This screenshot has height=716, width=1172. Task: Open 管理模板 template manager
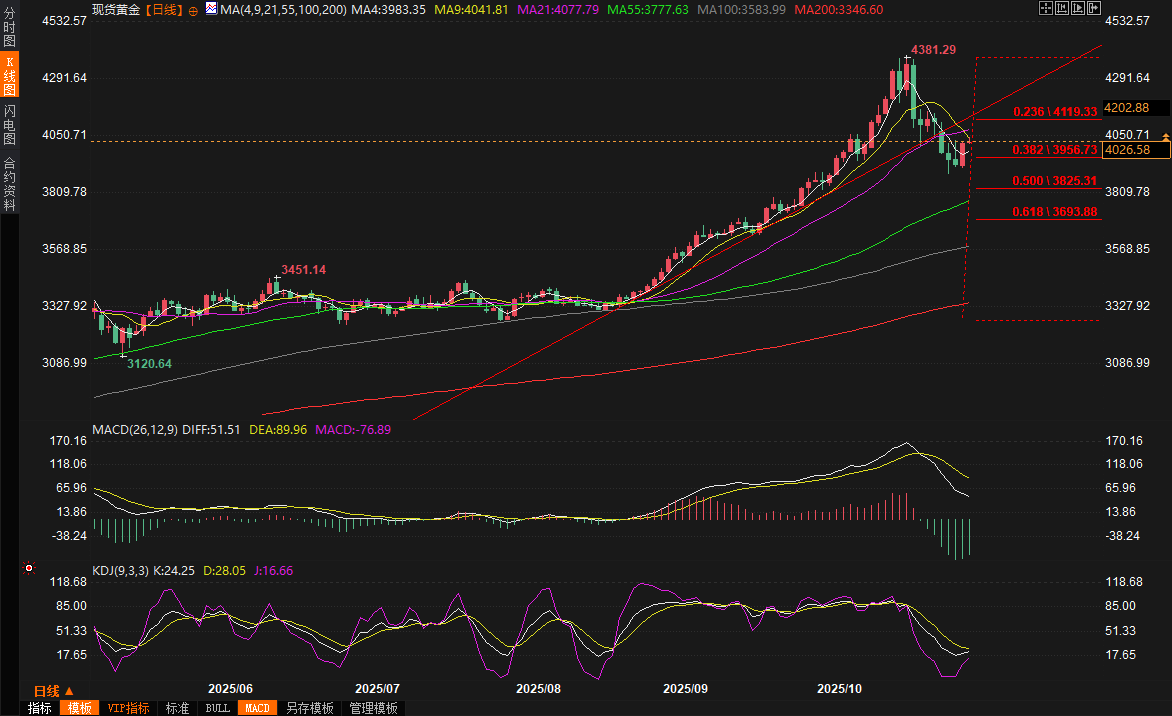click(x=373, y=708)
